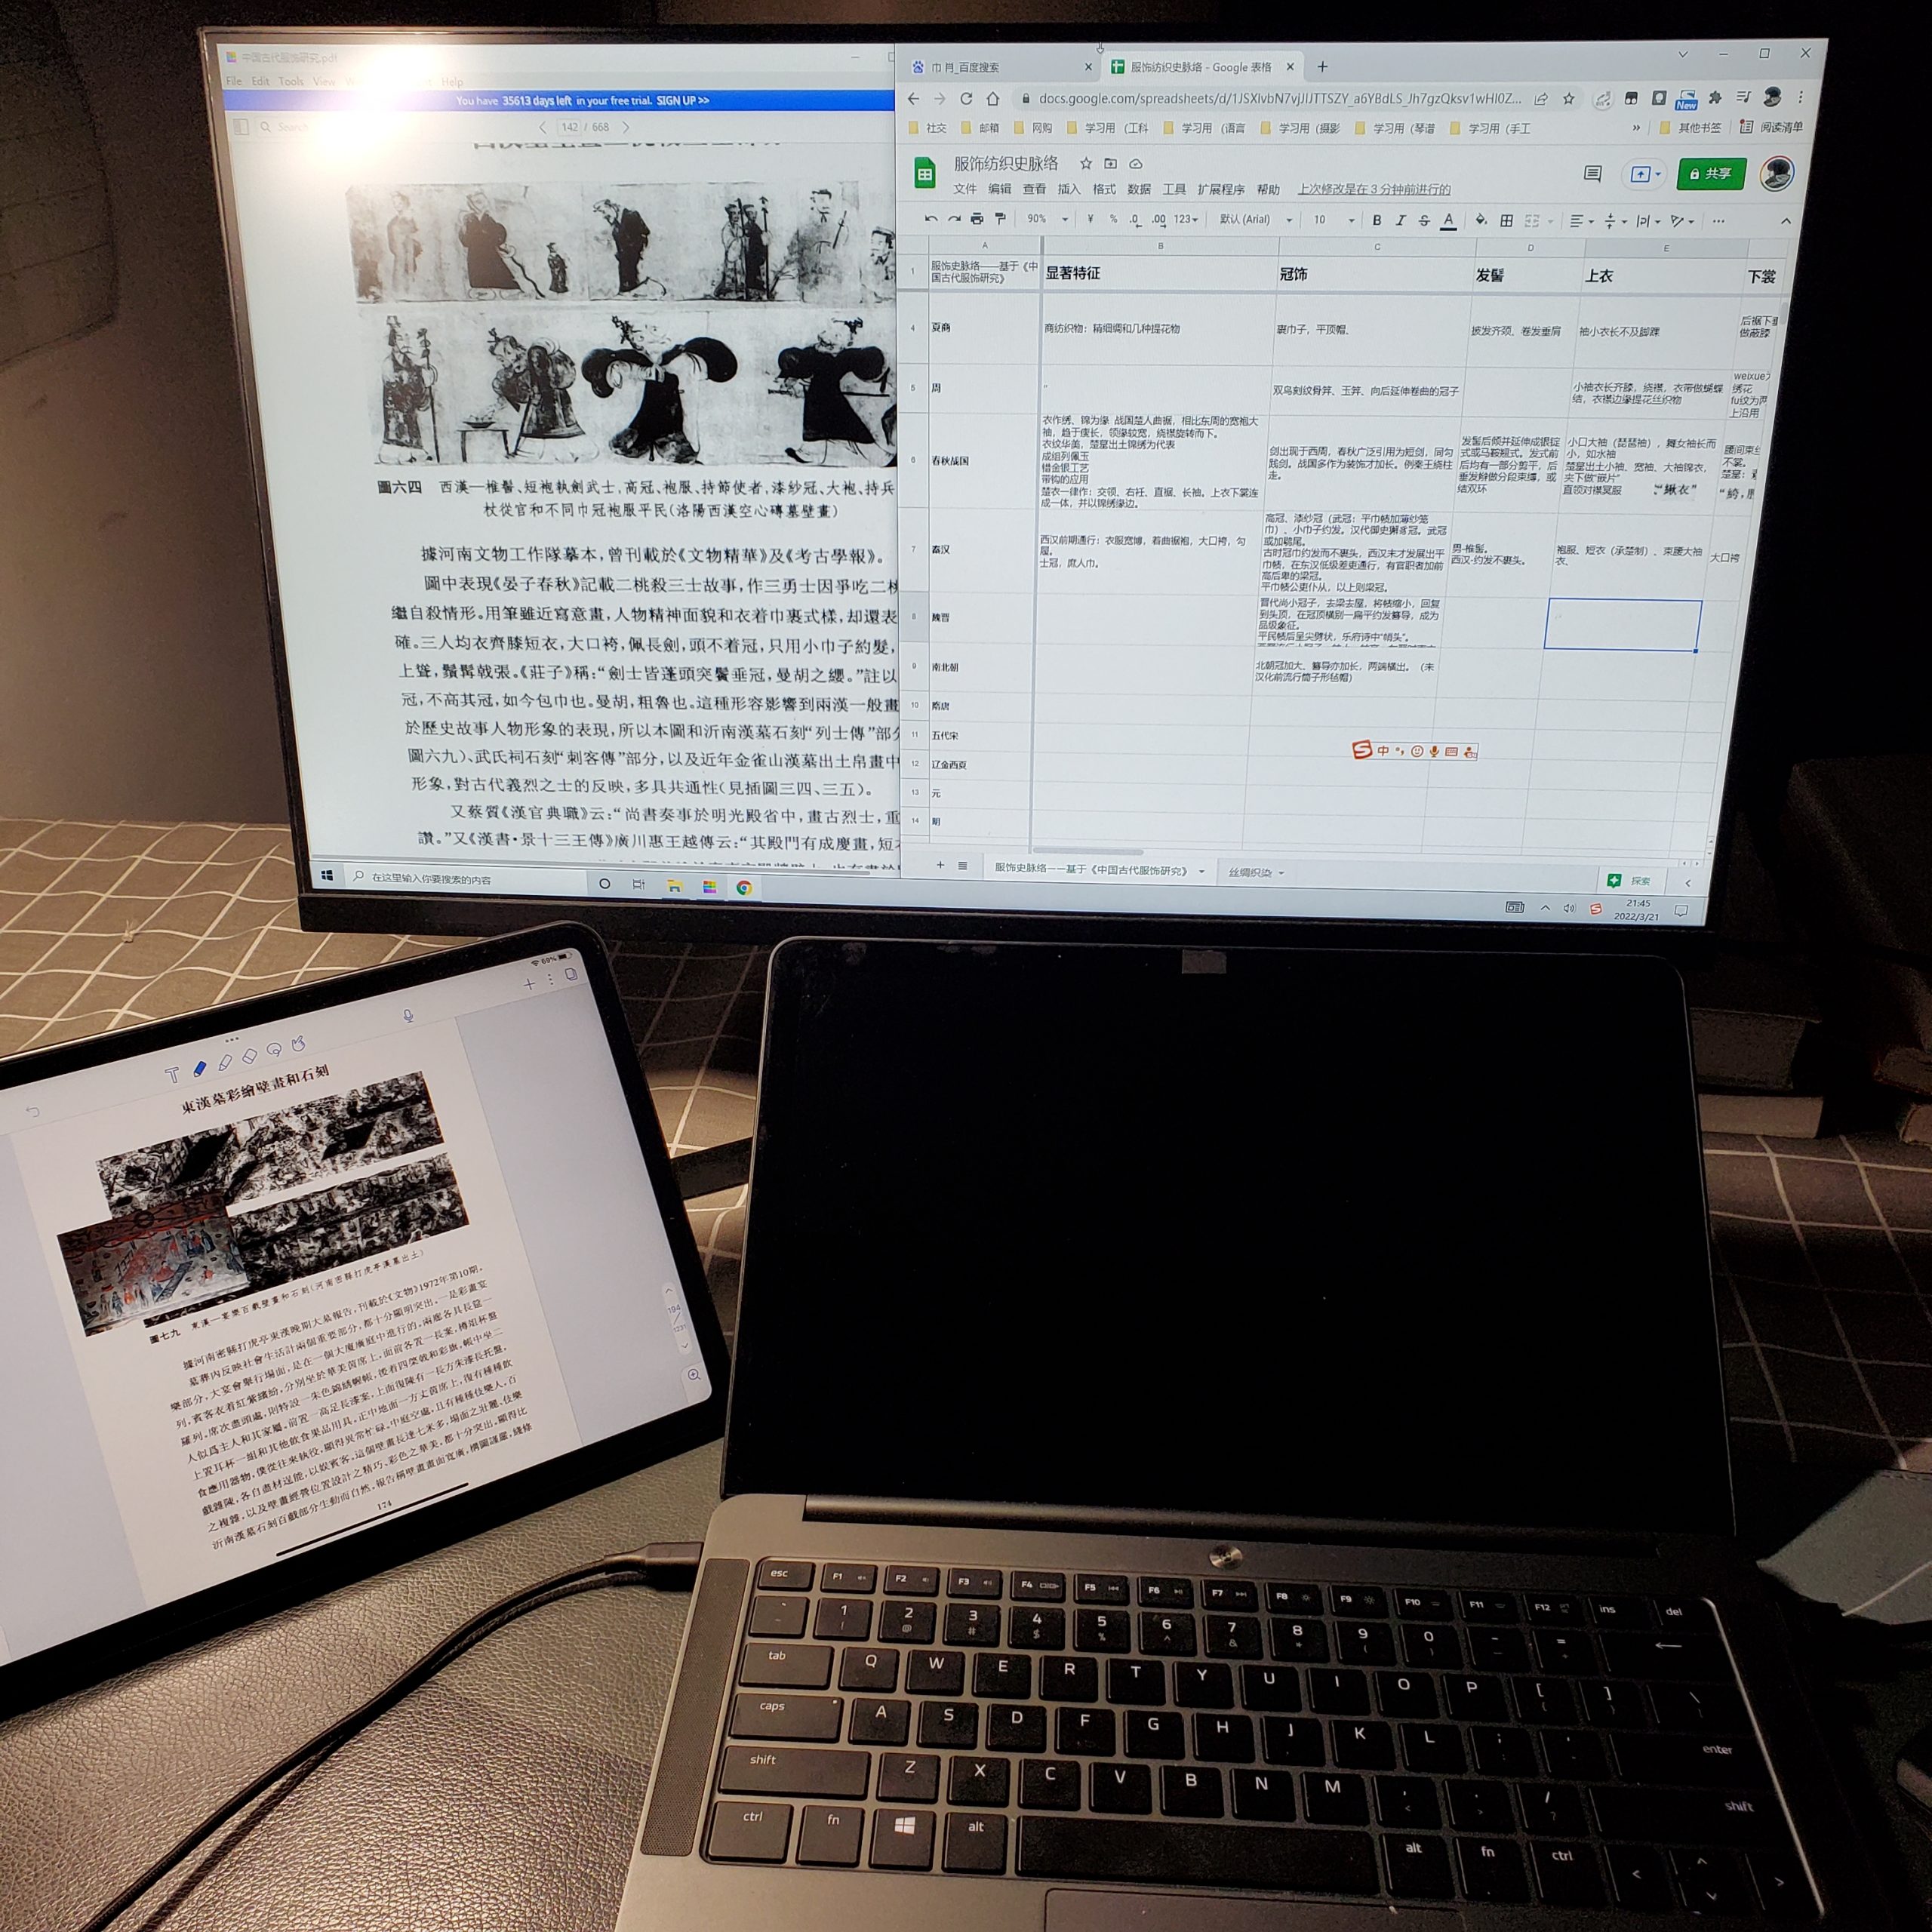Click the move to folder icon
Image resolution: width=1932 pixels, height=1932 pixels.
click(x=1110, y=163)
